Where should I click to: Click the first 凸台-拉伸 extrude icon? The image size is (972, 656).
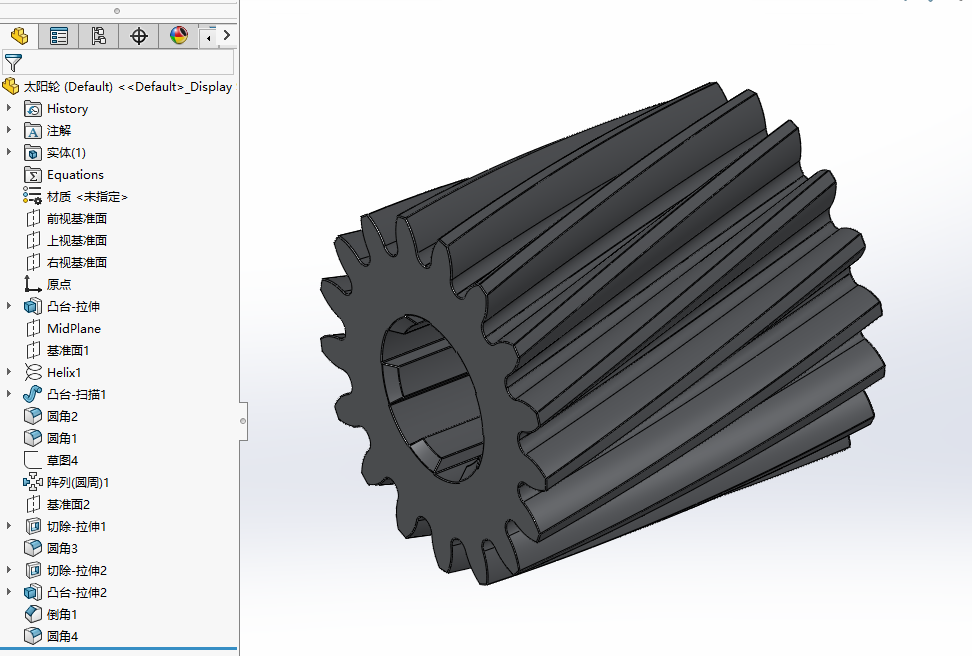pos(33,306)
